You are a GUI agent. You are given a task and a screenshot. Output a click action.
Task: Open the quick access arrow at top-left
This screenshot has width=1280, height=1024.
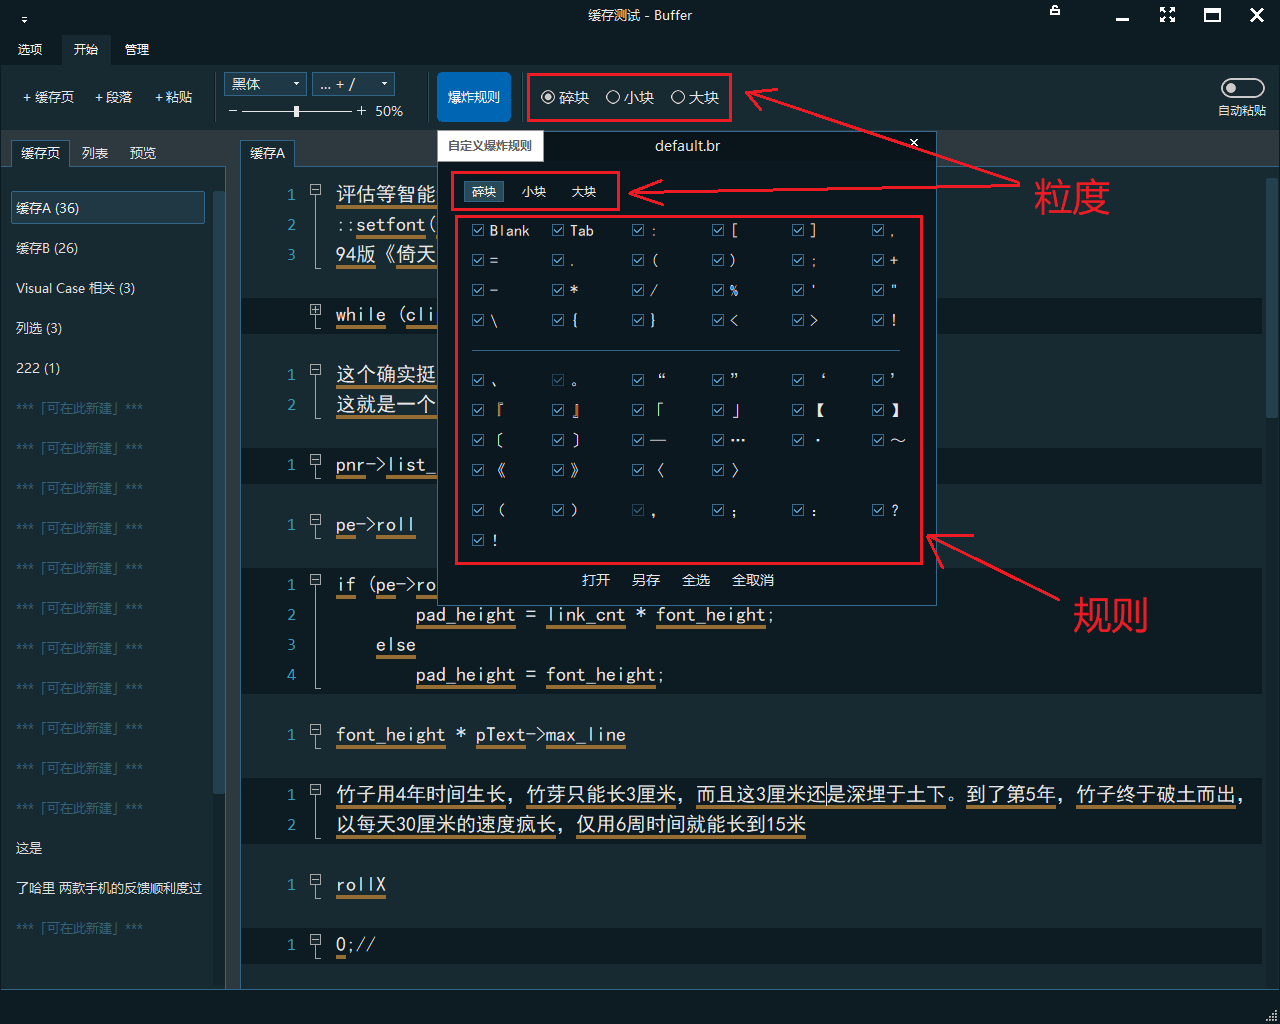click(x=24, y=19)
